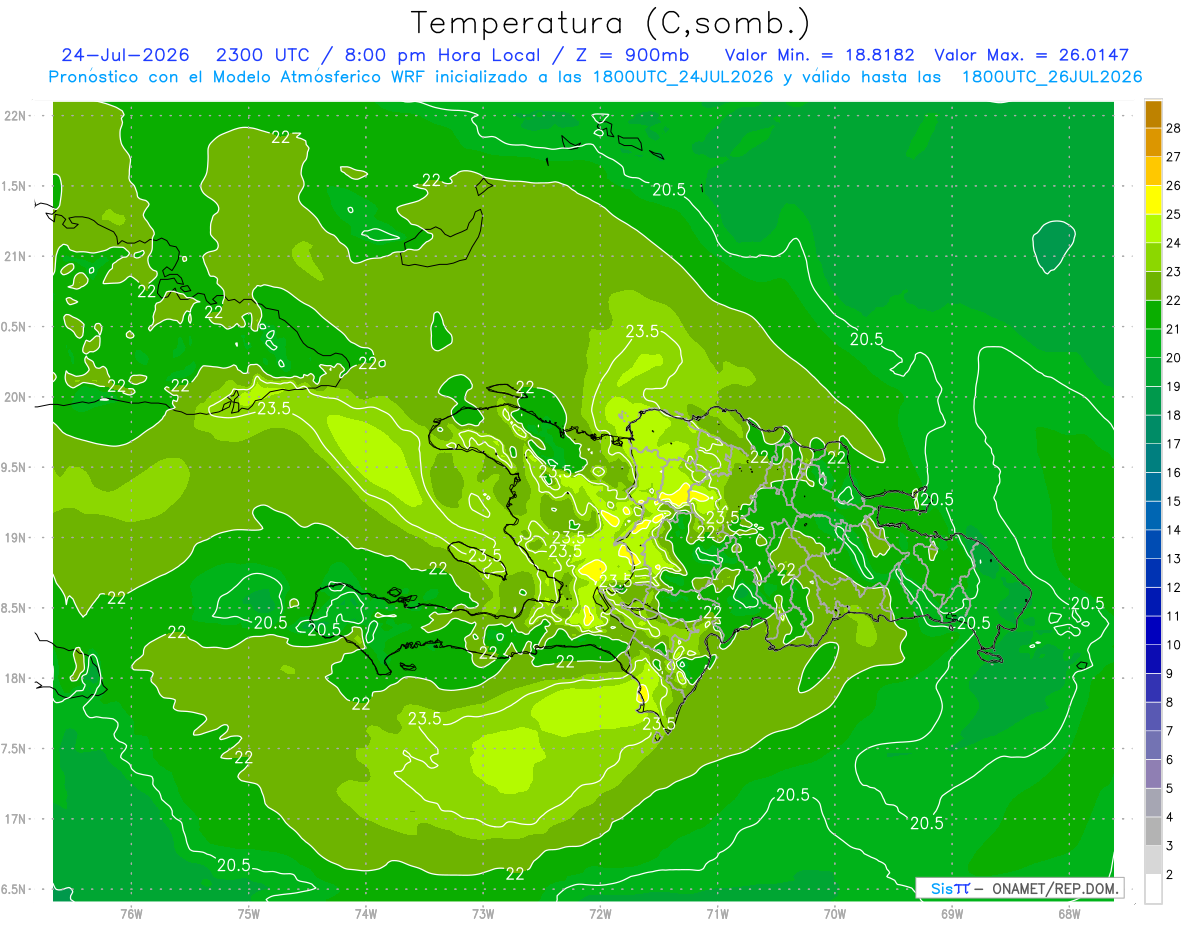
Task: Click the legend value "15"
Action: point(1174,501)
